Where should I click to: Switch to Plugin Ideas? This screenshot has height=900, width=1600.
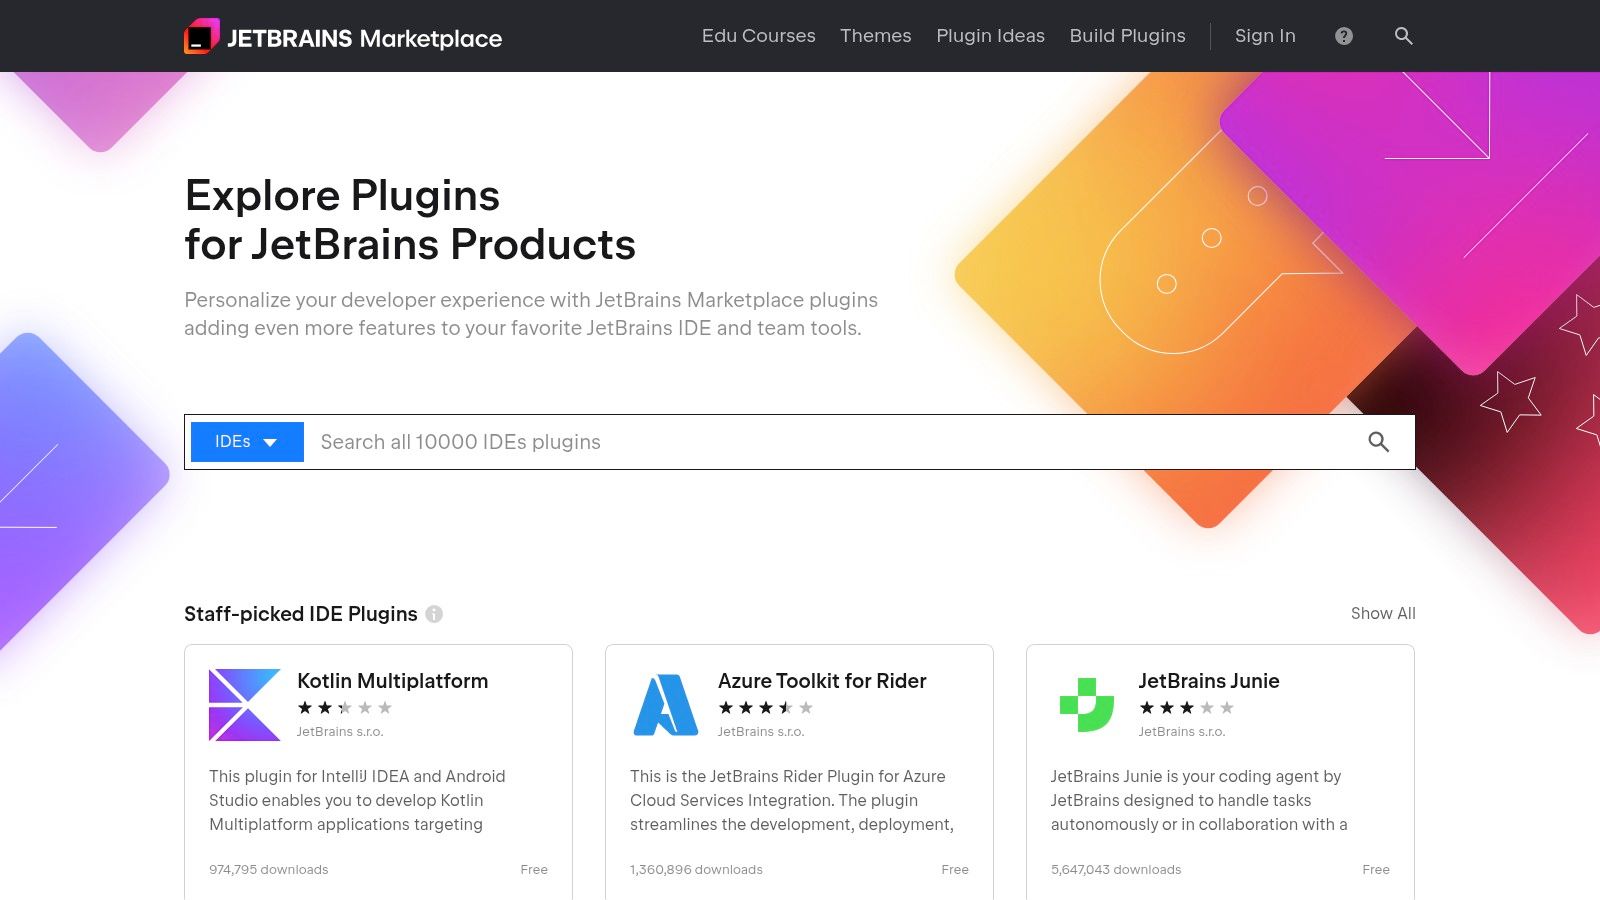pyautogui.click(x=990, y=36)
